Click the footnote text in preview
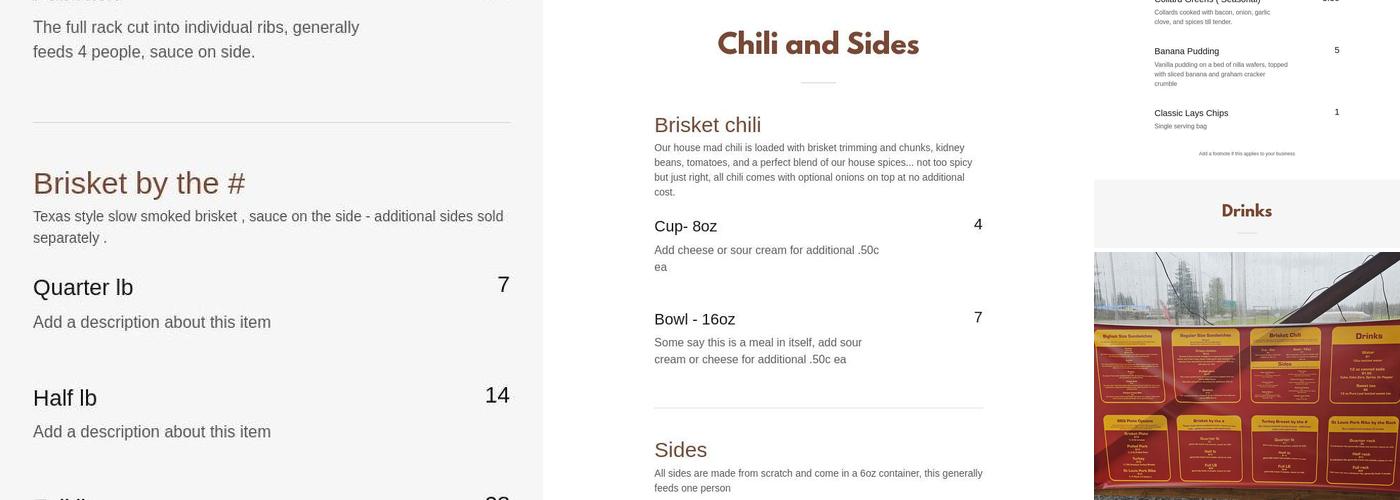This screenshot has width=1400, height=500. (x=1246, y=154)
